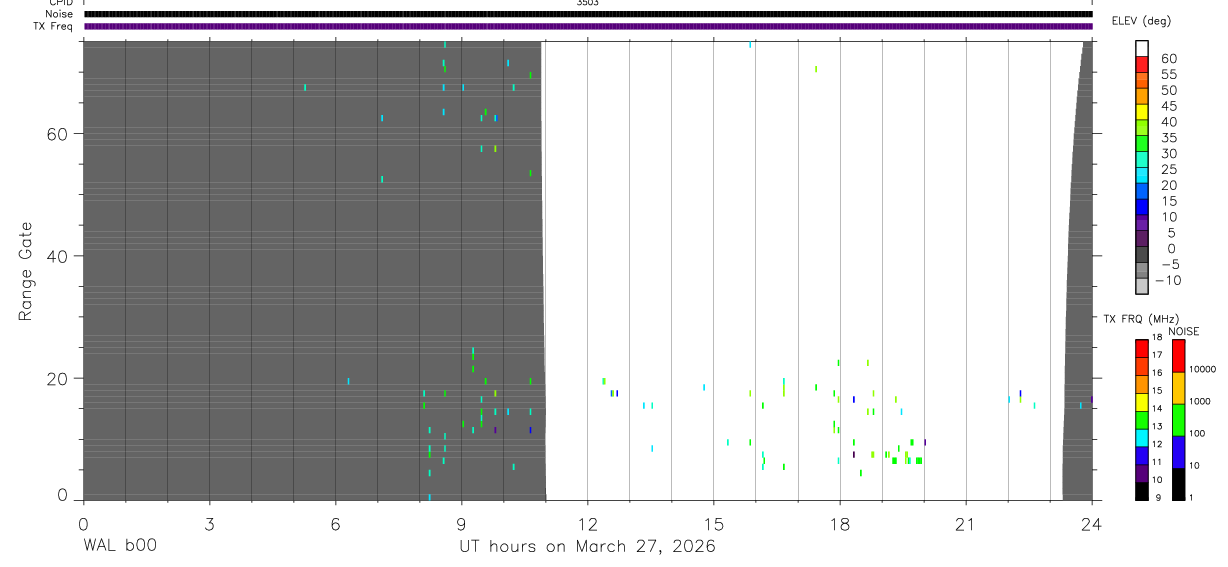Click the light gray bottom ELEV legend swatch
The width and height of the screenshot is (1228, 567).
click(1143, 286)
